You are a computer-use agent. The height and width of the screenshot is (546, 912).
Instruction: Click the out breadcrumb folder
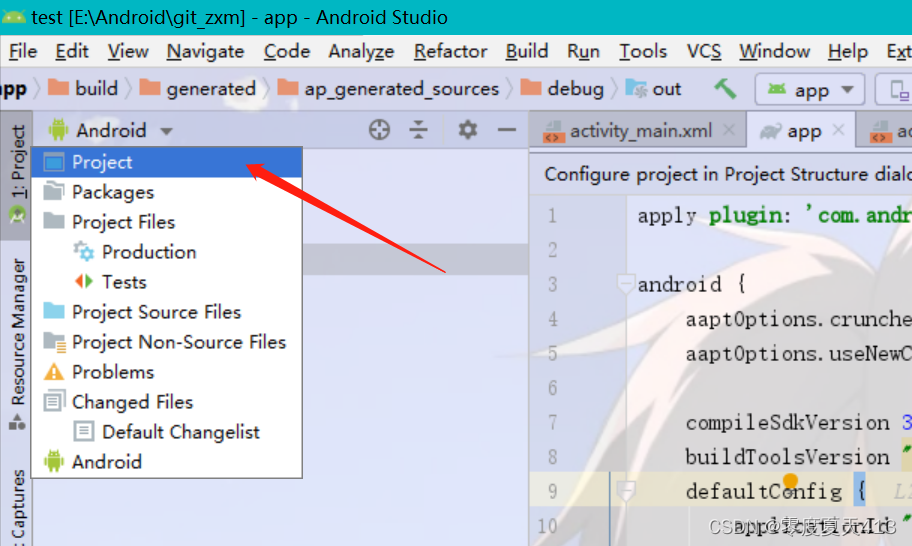point(653,88)
